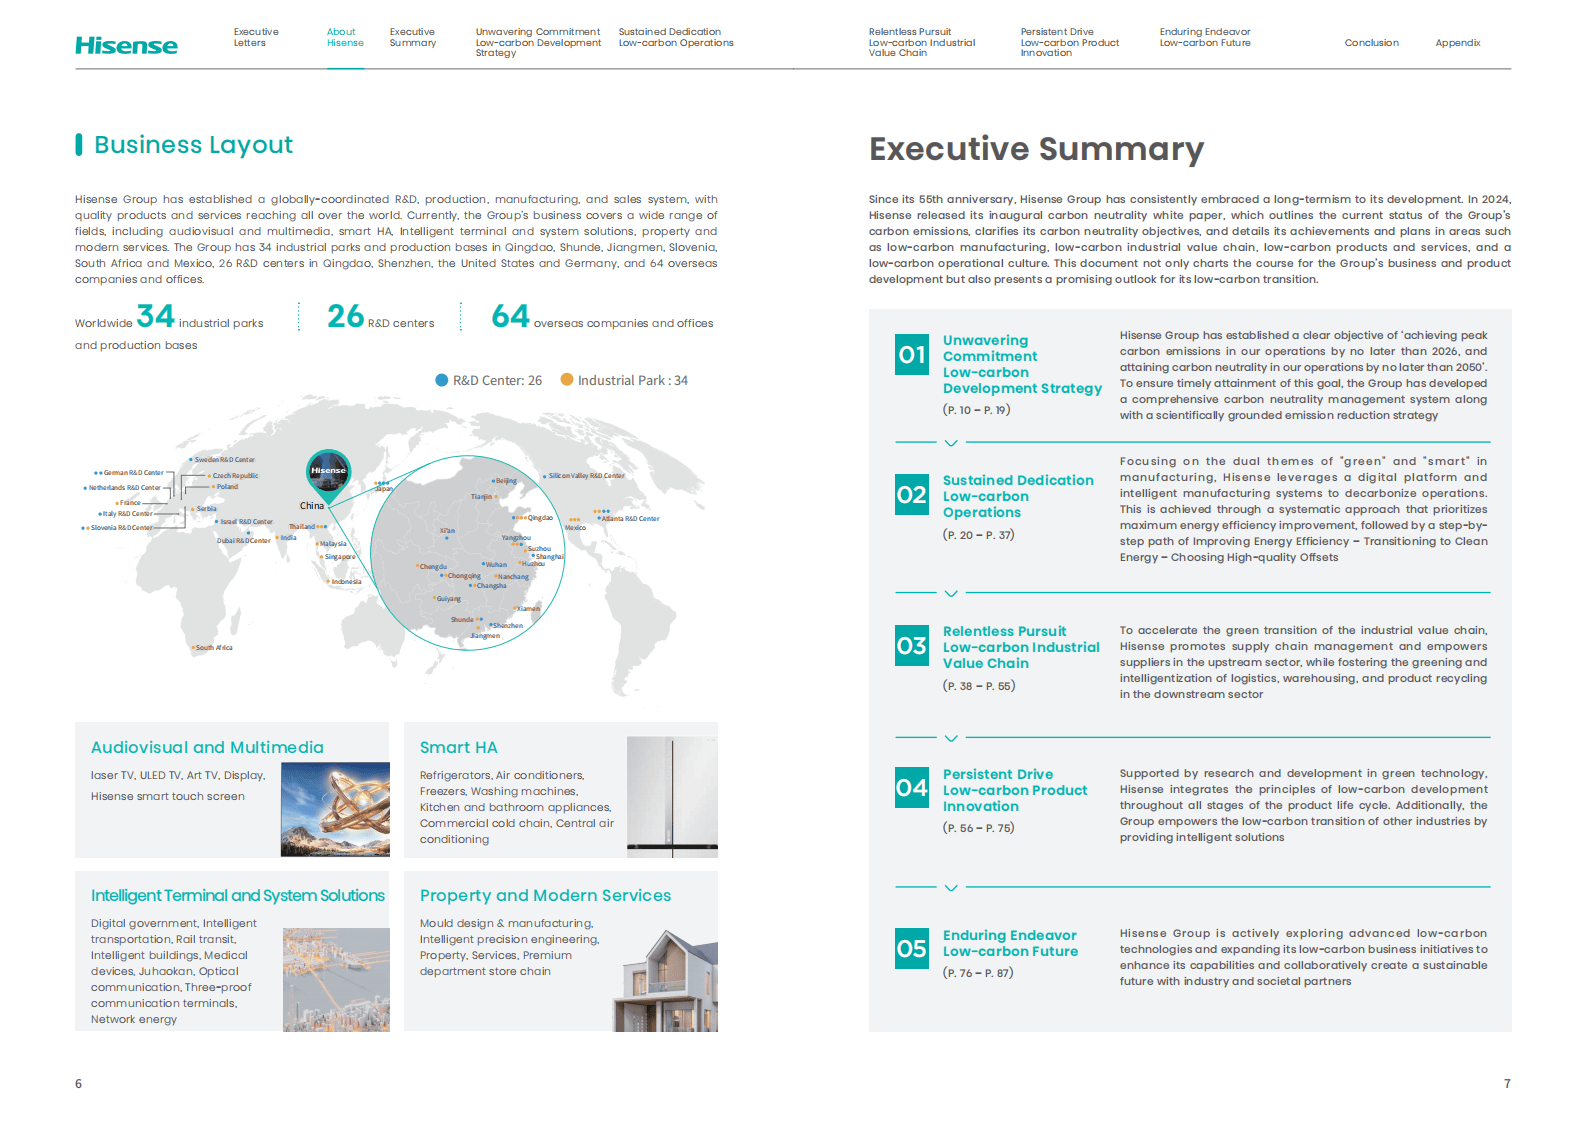This screenshot has width=1587, height=1123.
Task: Click the South Africa map label
Action: tap(214, 648)
